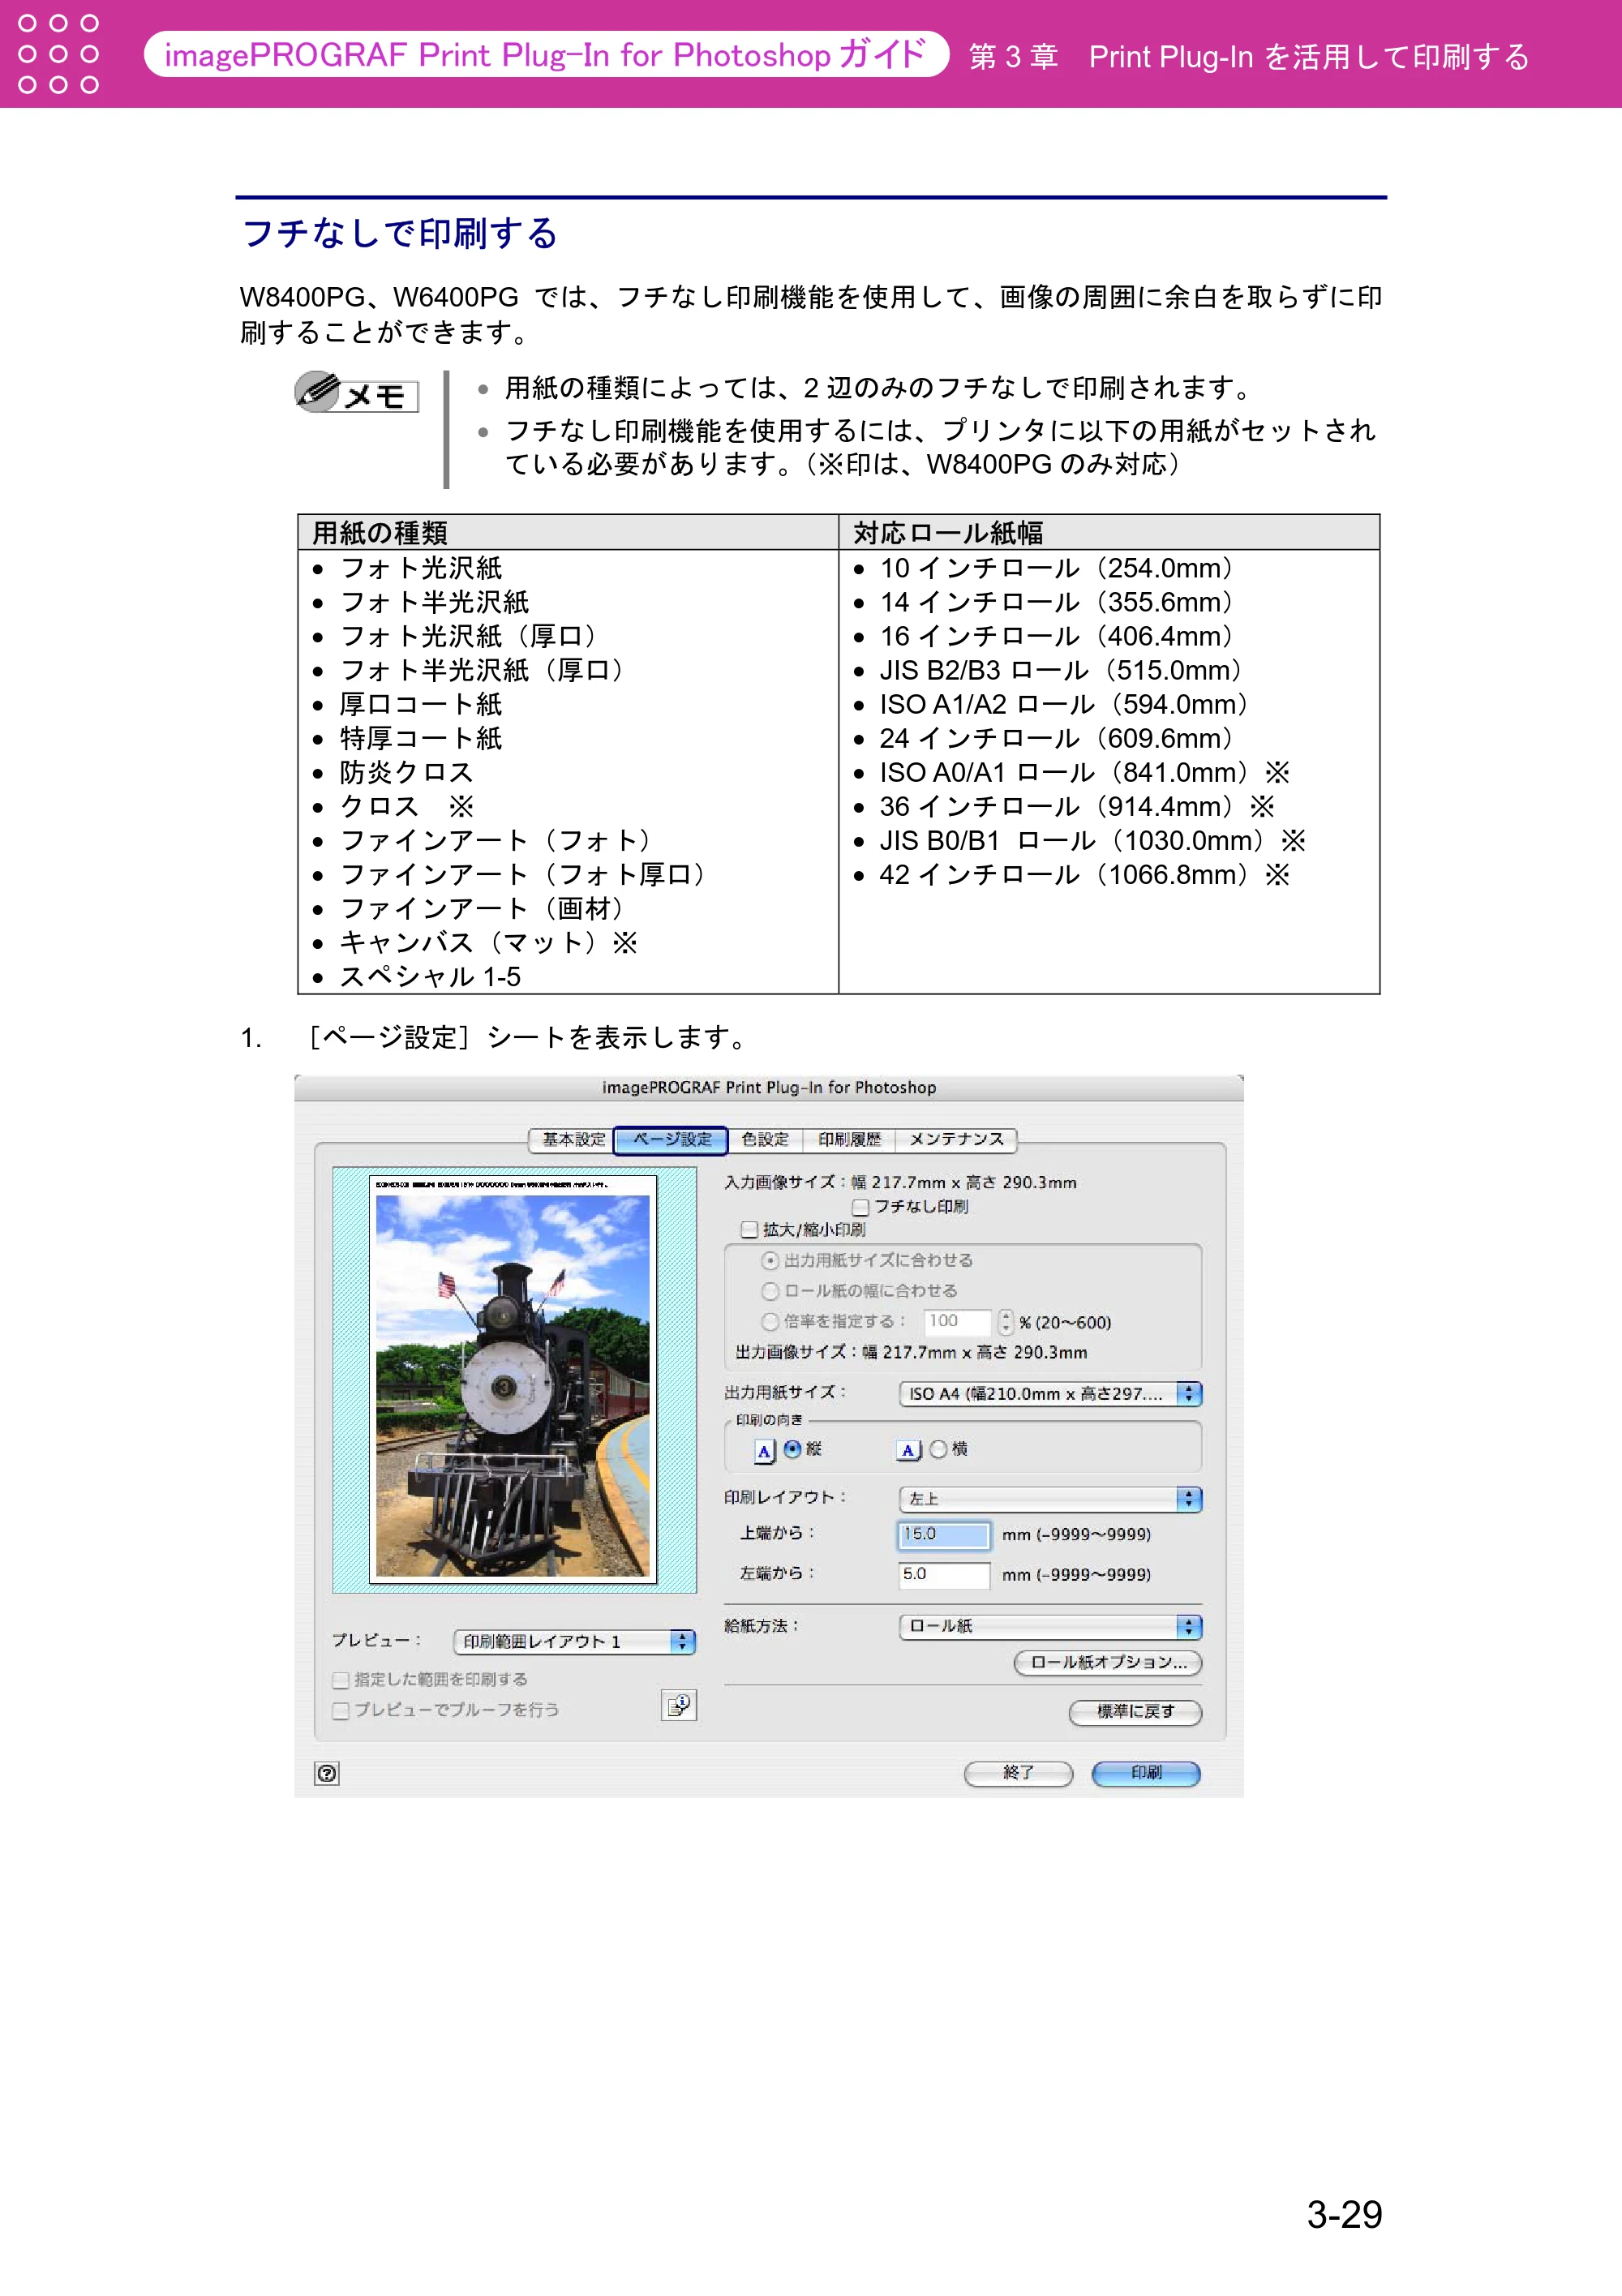
Task: Click the 標準に戻す button
Action: click(1135, 1712)
